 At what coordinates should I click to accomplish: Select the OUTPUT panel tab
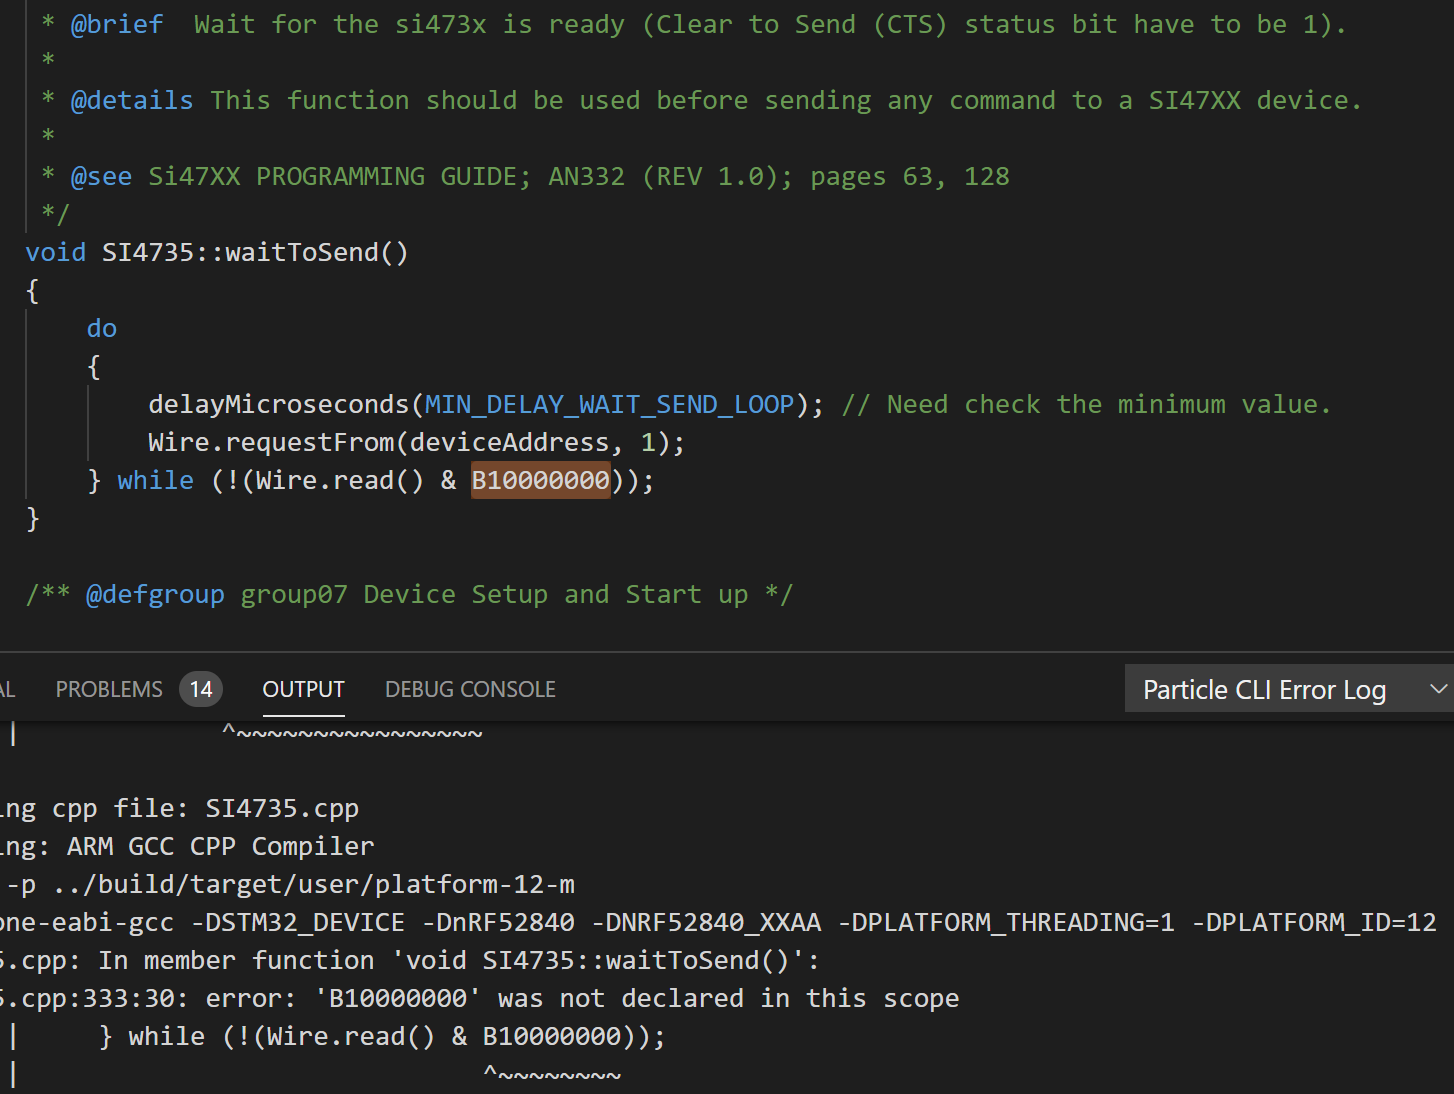pos(303,689)
